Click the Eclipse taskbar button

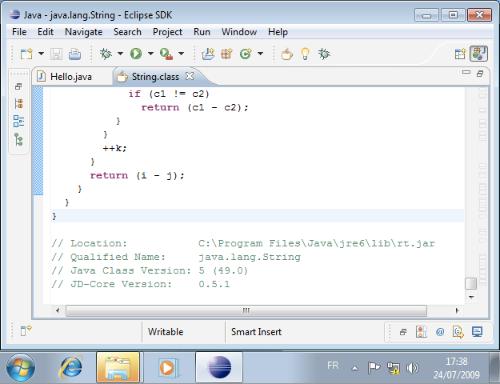tap(219, 367)
